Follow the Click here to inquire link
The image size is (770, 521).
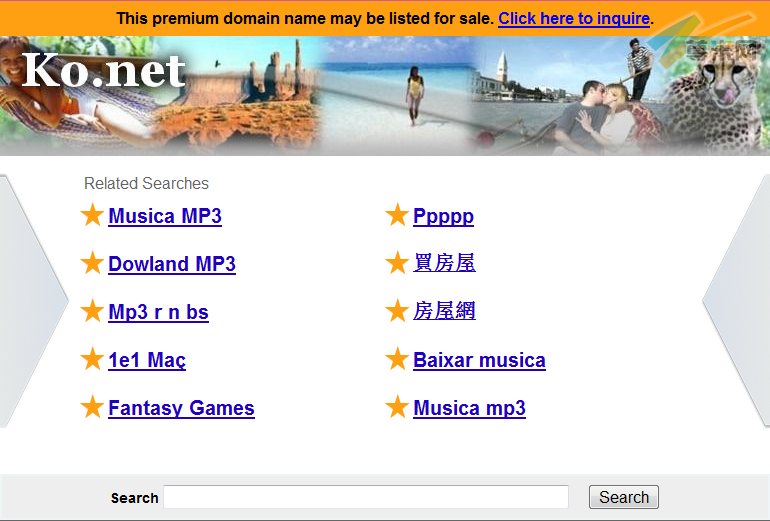pos(574,19)
